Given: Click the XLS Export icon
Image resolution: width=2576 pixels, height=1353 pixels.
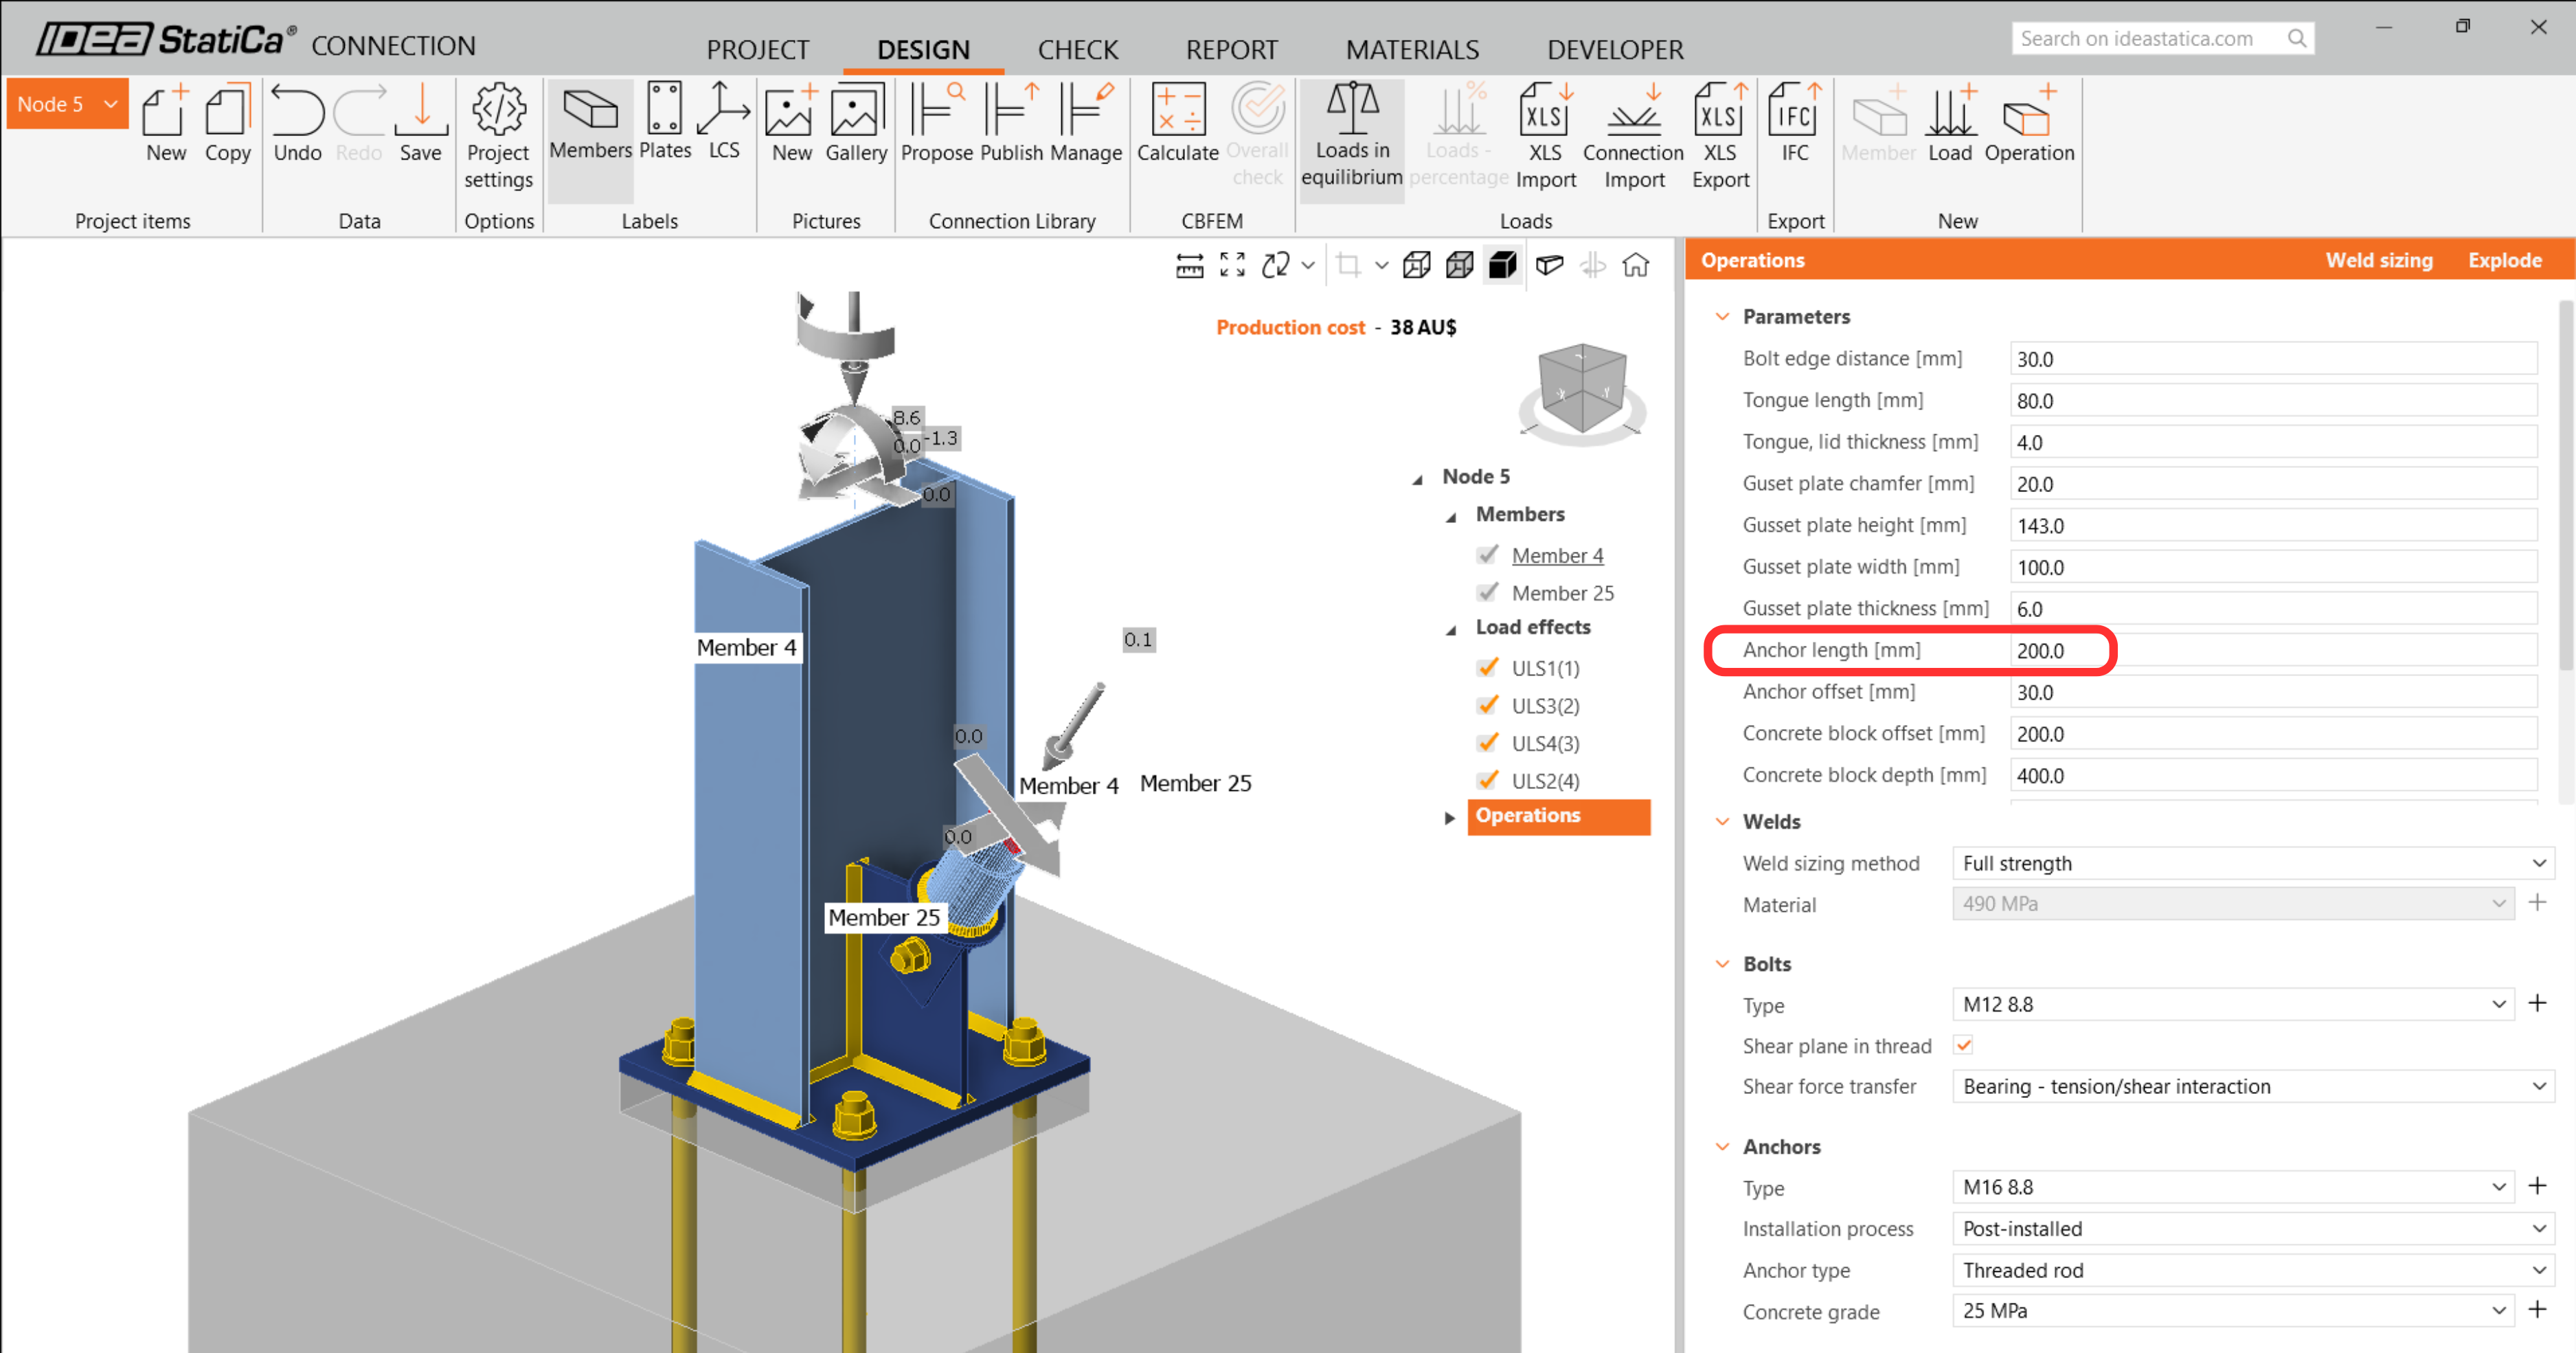Looking at the screenshot, I should point(1719,125).
